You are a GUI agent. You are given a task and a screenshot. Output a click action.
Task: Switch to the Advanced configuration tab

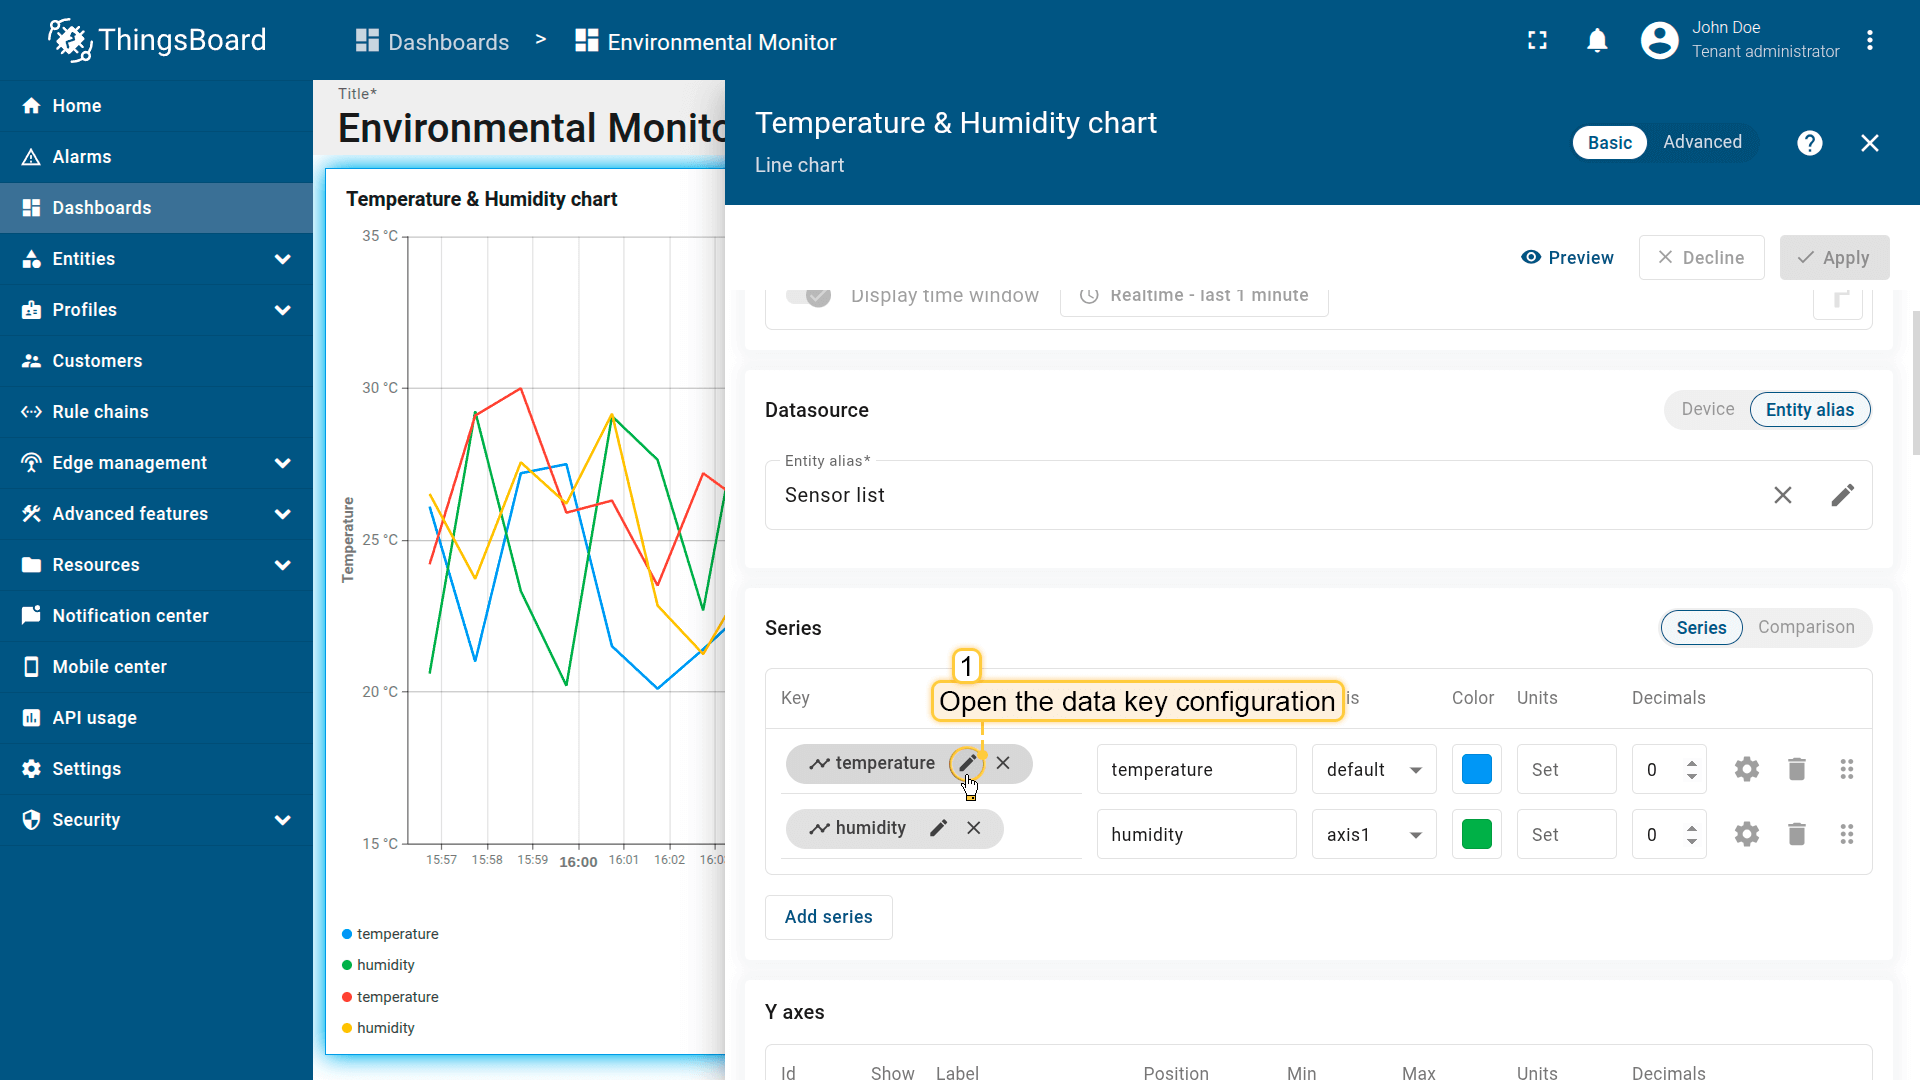(1702, 142)
